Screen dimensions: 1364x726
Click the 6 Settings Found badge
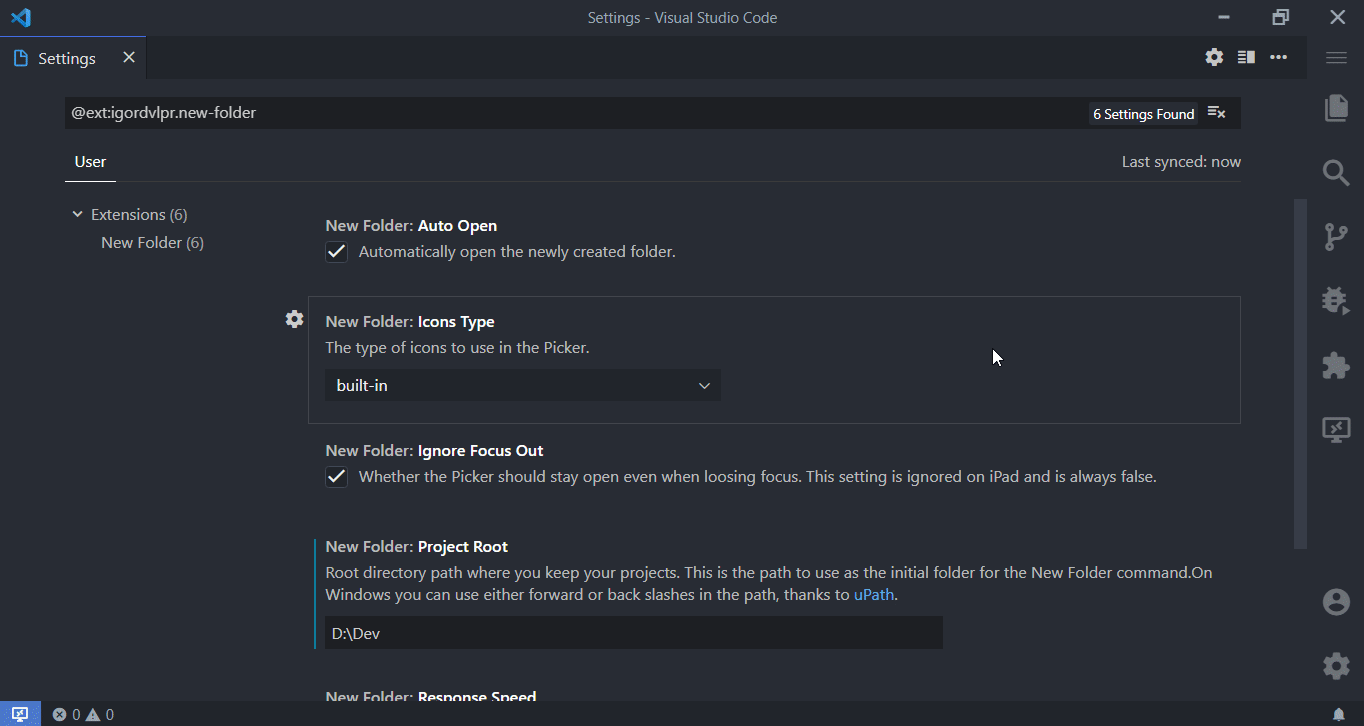point(1143,114)
